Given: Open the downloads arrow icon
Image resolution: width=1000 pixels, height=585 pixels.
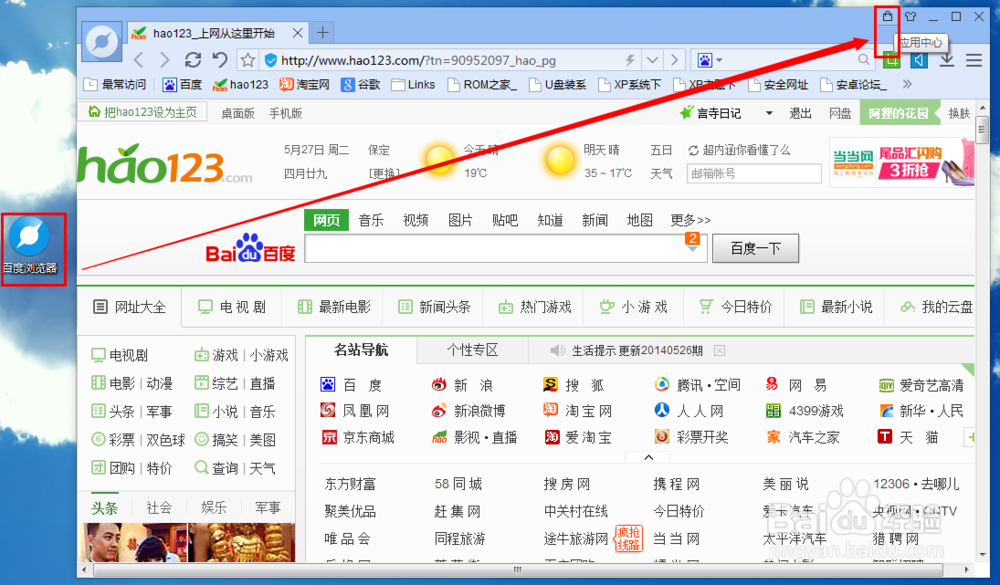Looking at the screenshot, I should [946, 60].
